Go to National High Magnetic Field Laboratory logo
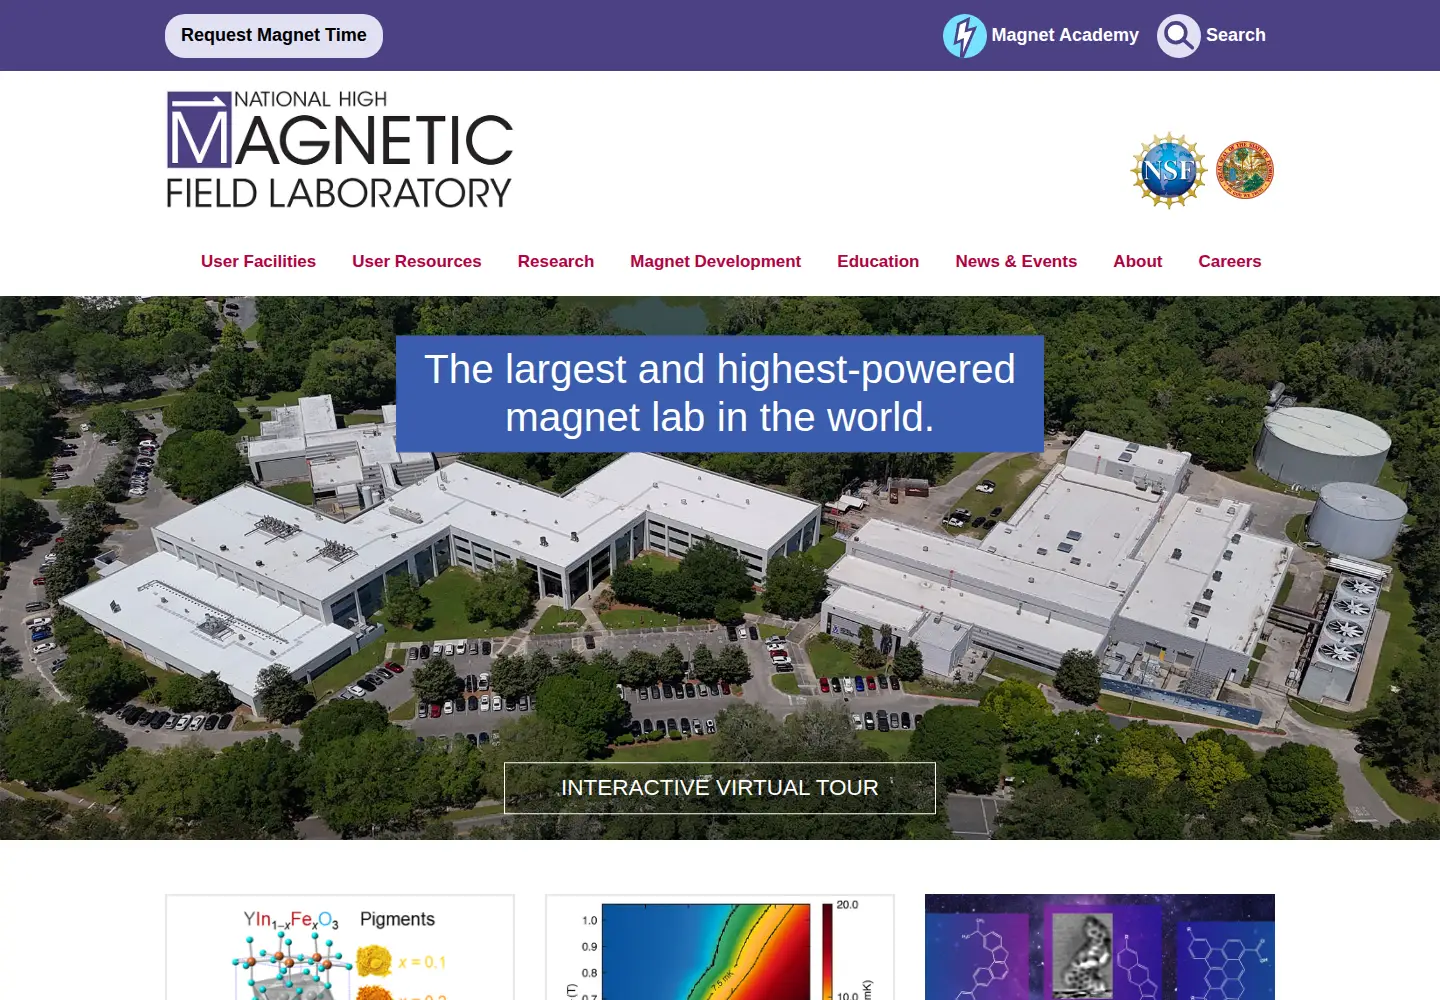The height and width of the screenshot is (1000, 1440). tap(339, 150)
